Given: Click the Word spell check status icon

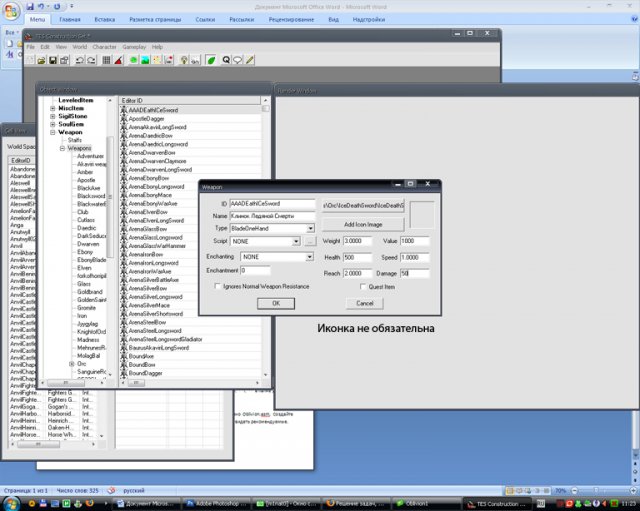Looking at the screenshot, I should point(111,491).
